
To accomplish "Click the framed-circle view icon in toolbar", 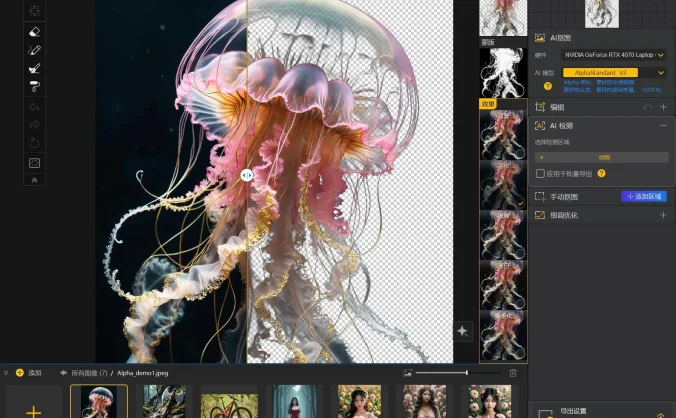I will 34,163.
